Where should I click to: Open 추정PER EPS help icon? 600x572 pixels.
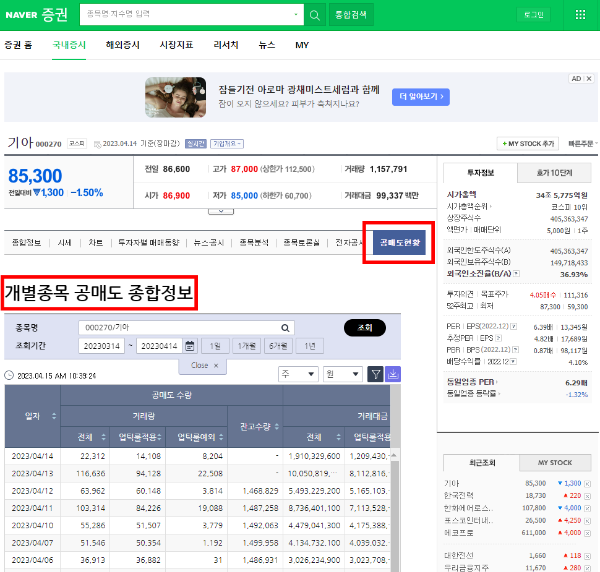[499, 338]
